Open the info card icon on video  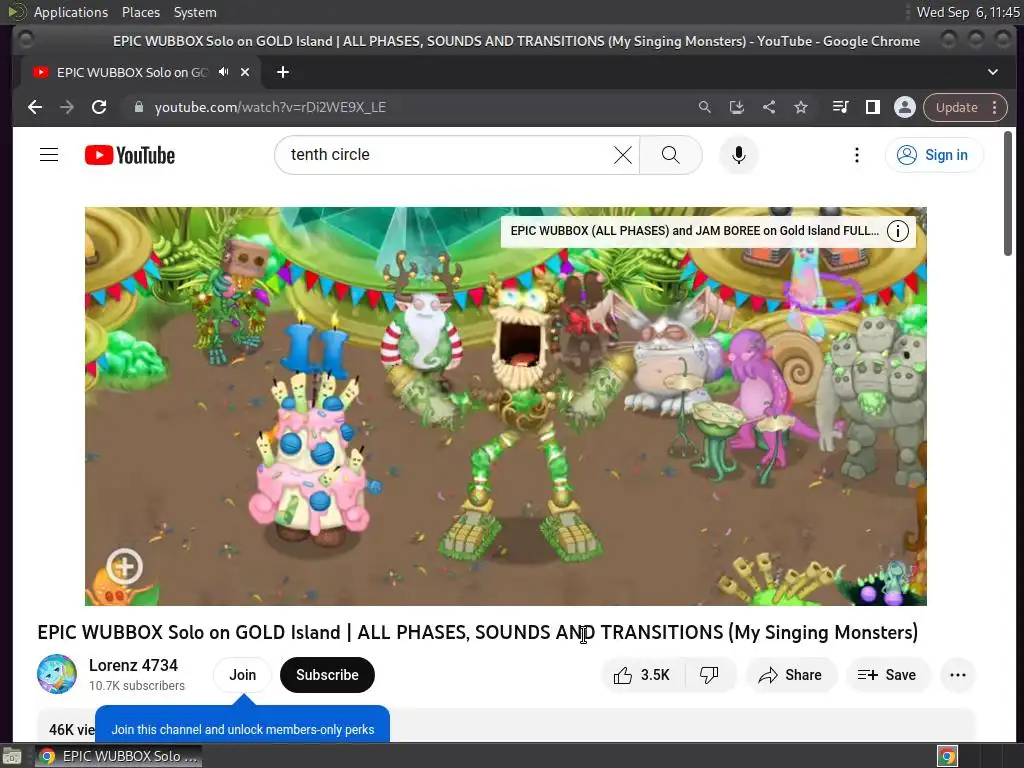point(898,231)
